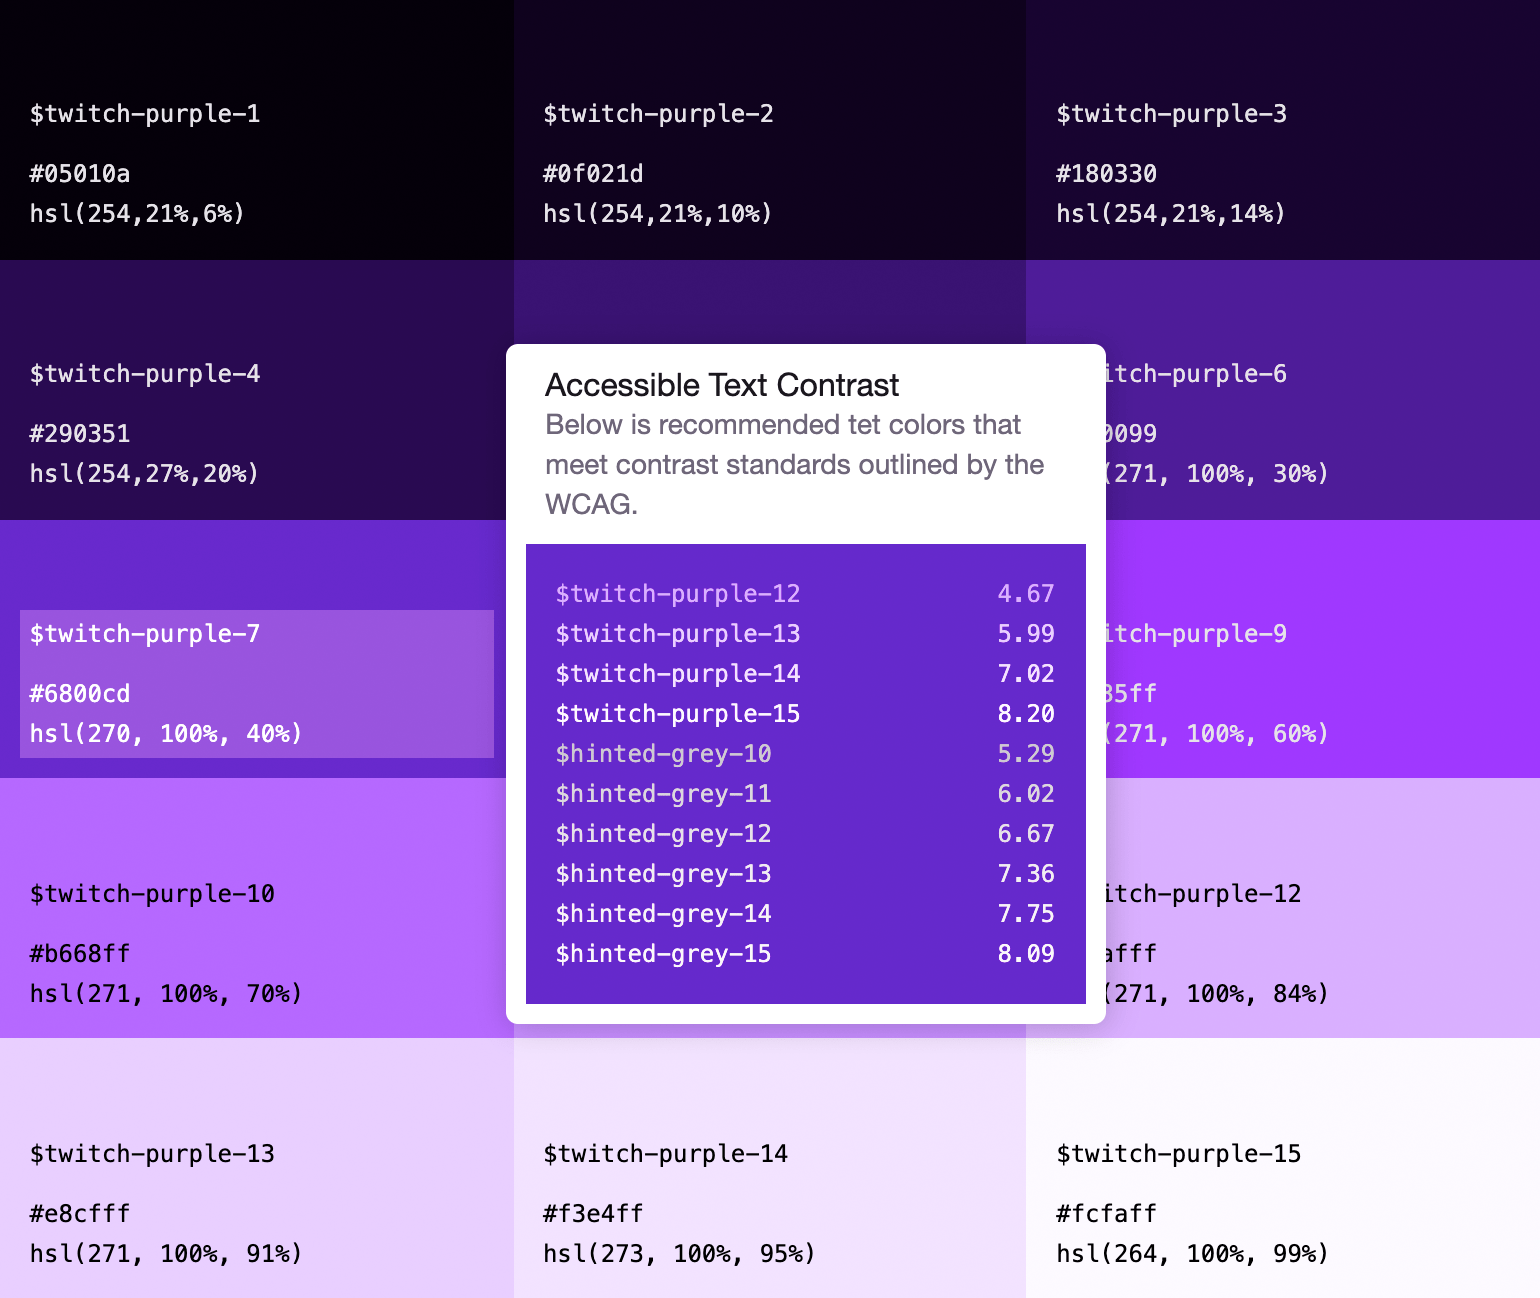
Task: Select $twitch-purple-14 row in contrast popup
Action: click(x=805, y=674)
